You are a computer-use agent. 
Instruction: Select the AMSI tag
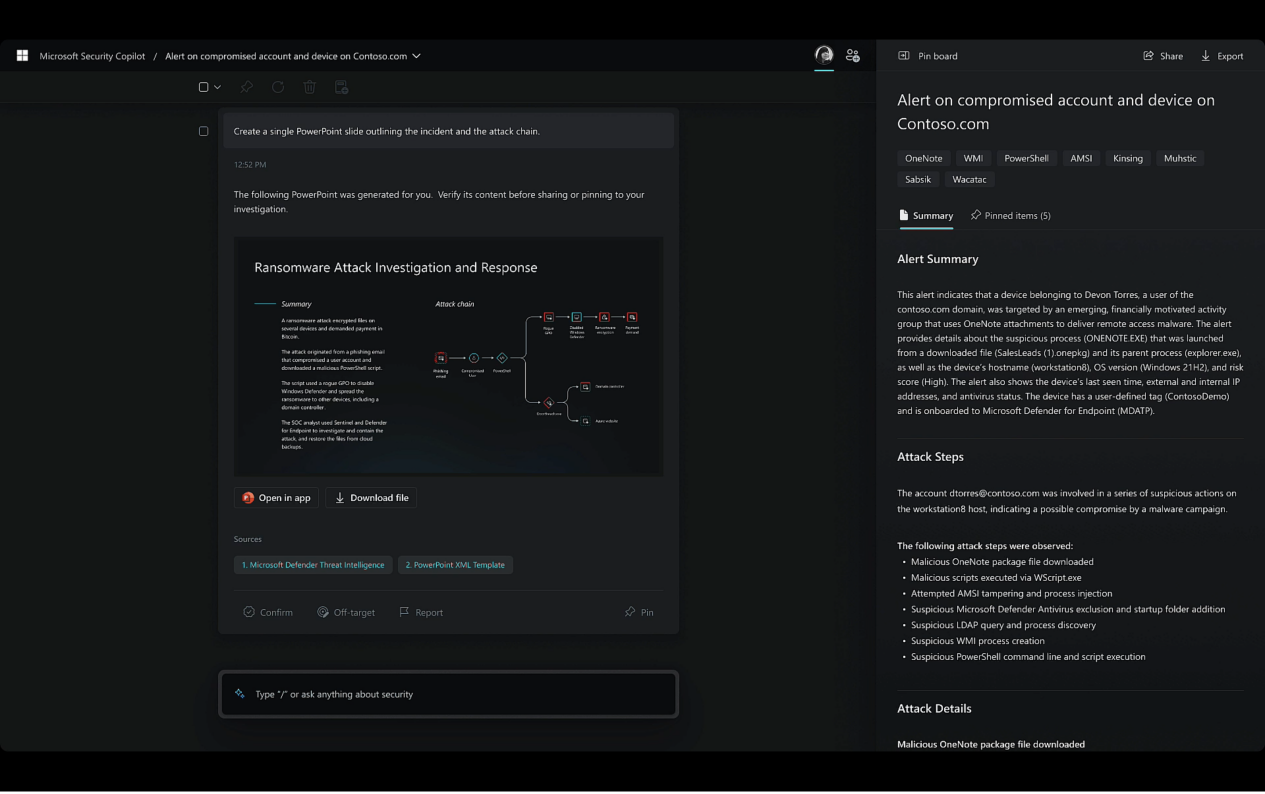[1081, 158]
